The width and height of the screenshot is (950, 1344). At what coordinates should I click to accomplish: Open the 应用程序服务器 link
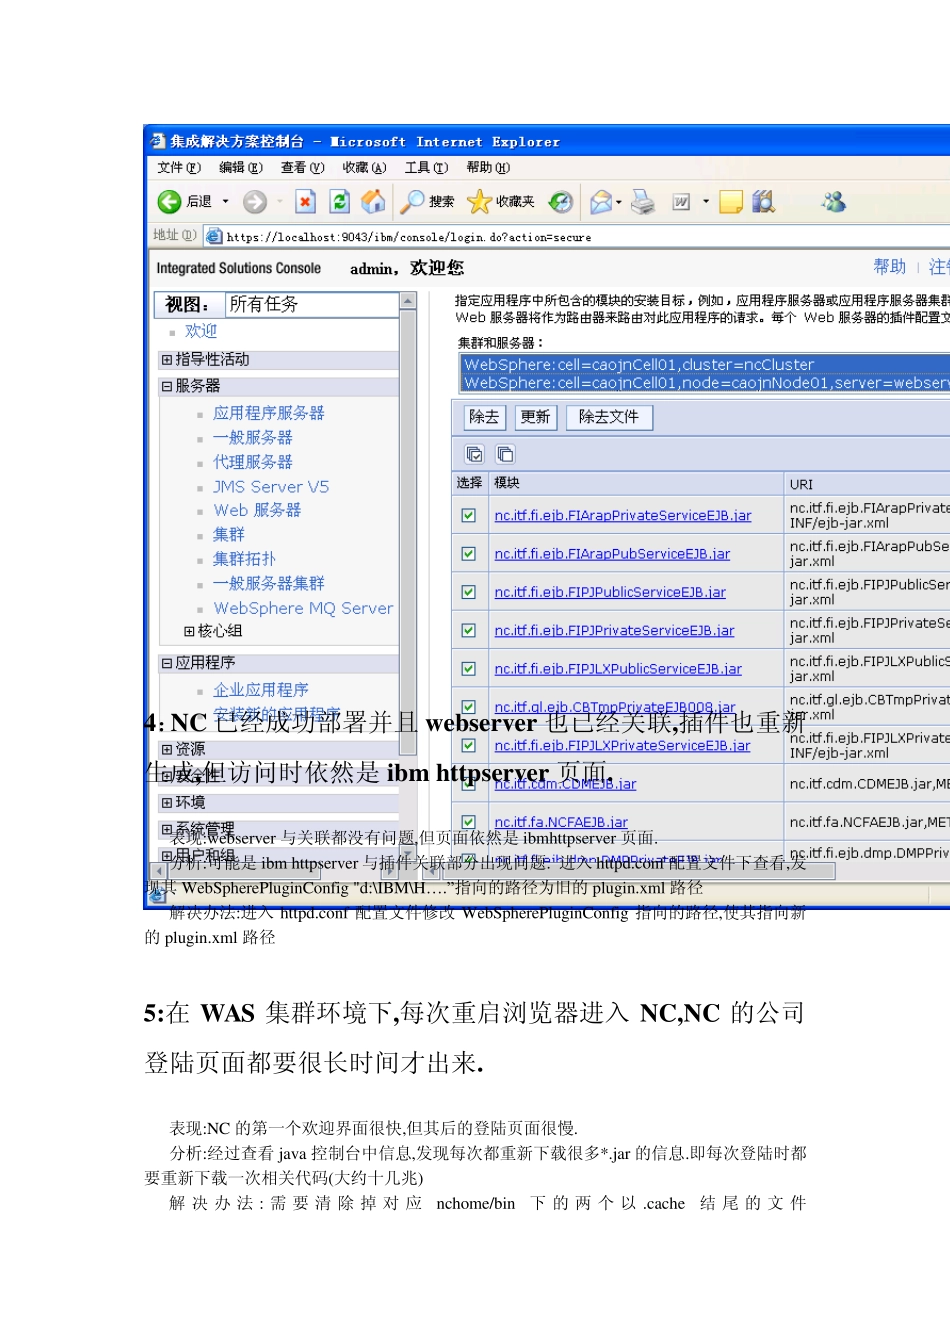(x=269, y=413)
